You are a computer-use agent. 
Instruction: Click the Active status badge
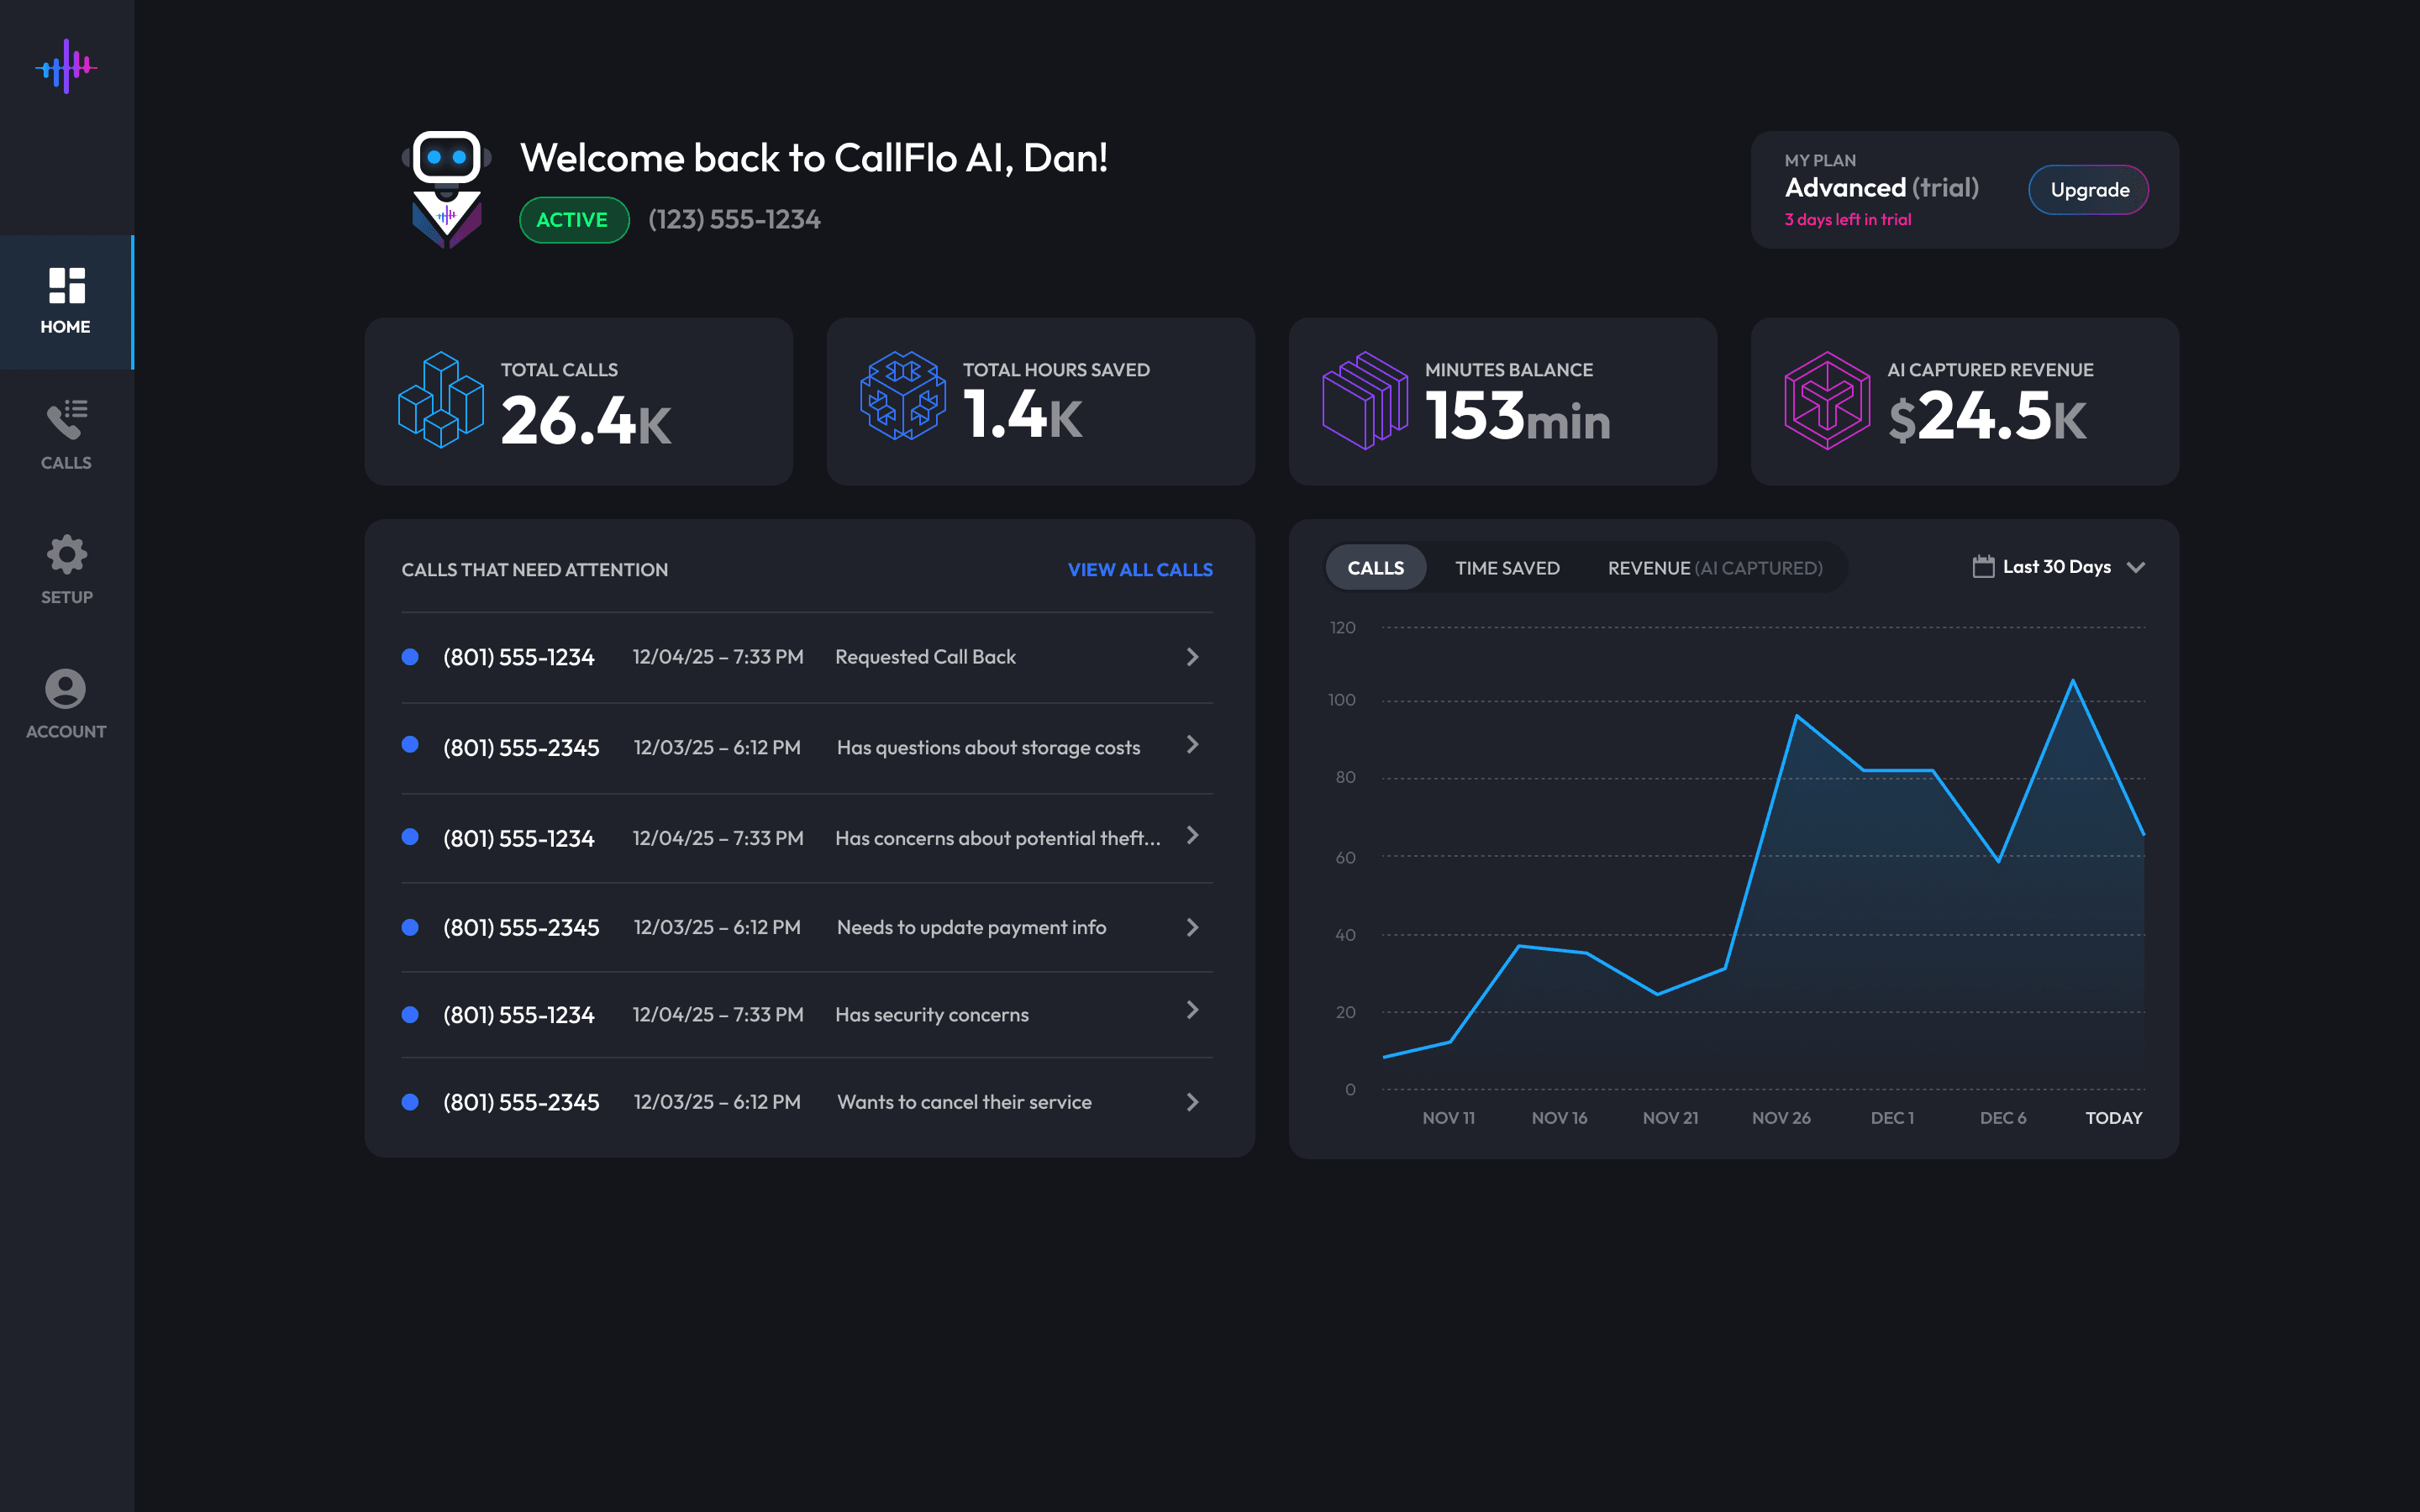[x=574, y=220]
